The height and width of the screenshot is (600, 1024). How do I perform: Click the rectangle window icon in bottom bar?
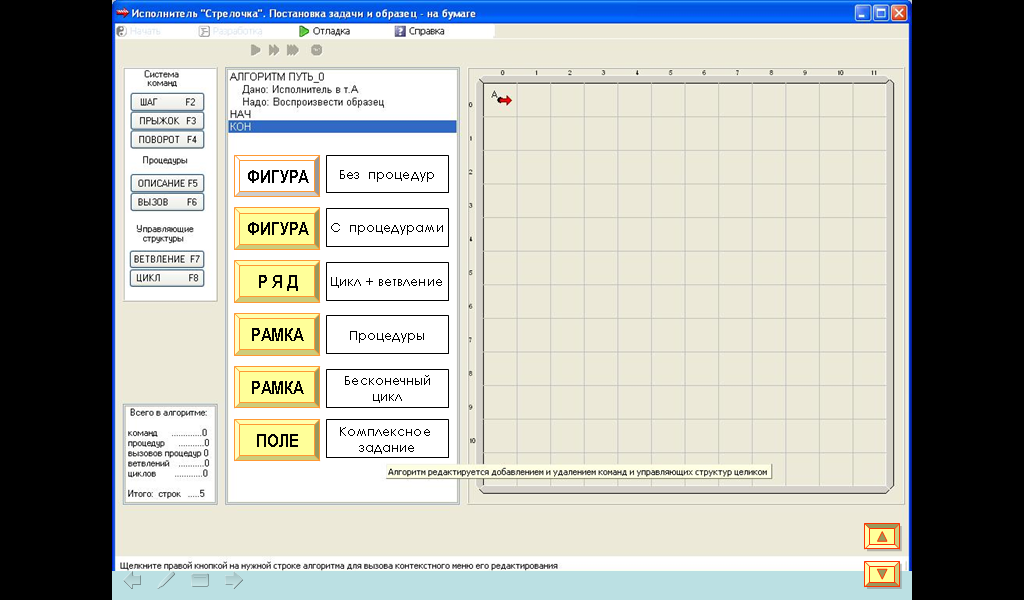200,580
